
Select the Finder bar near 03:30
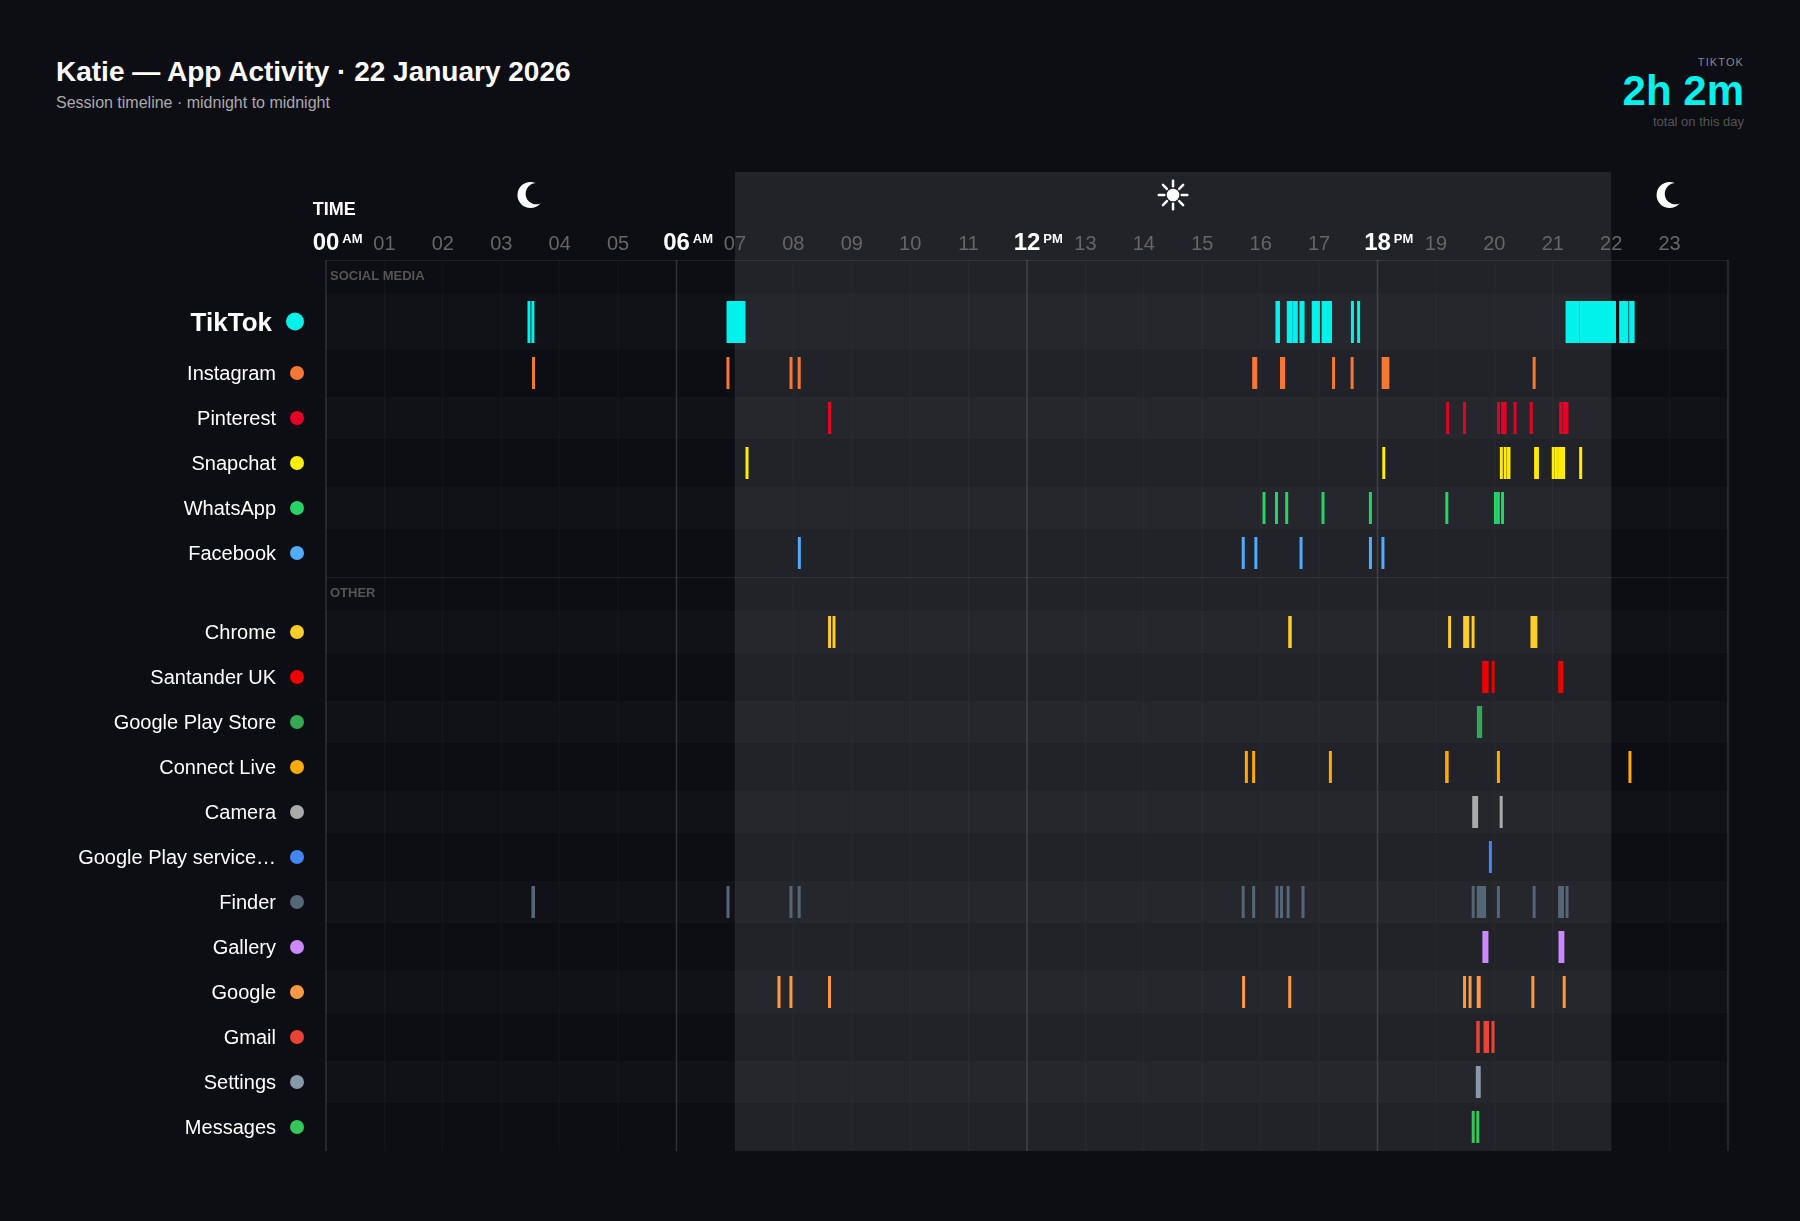click(533, 902)
